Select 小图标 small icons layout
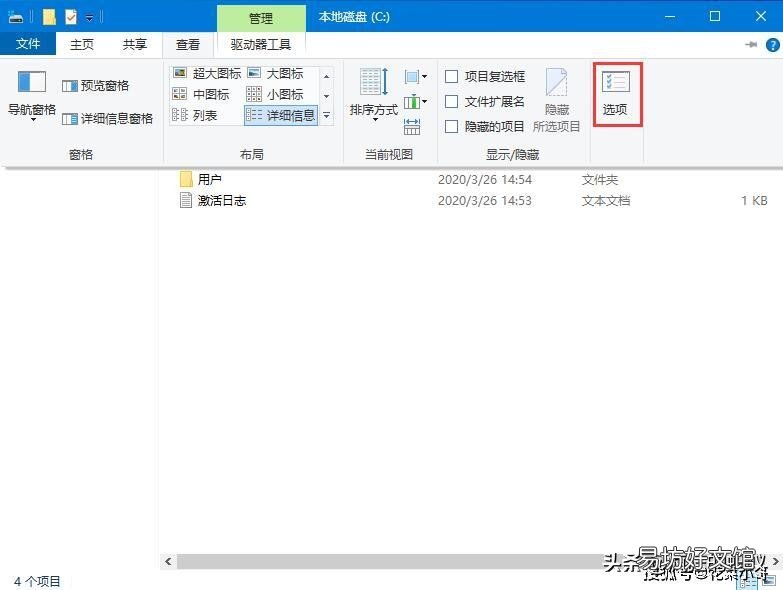This screenshot has width=783, height=590. pyautogui.click(x=275, y=94)
